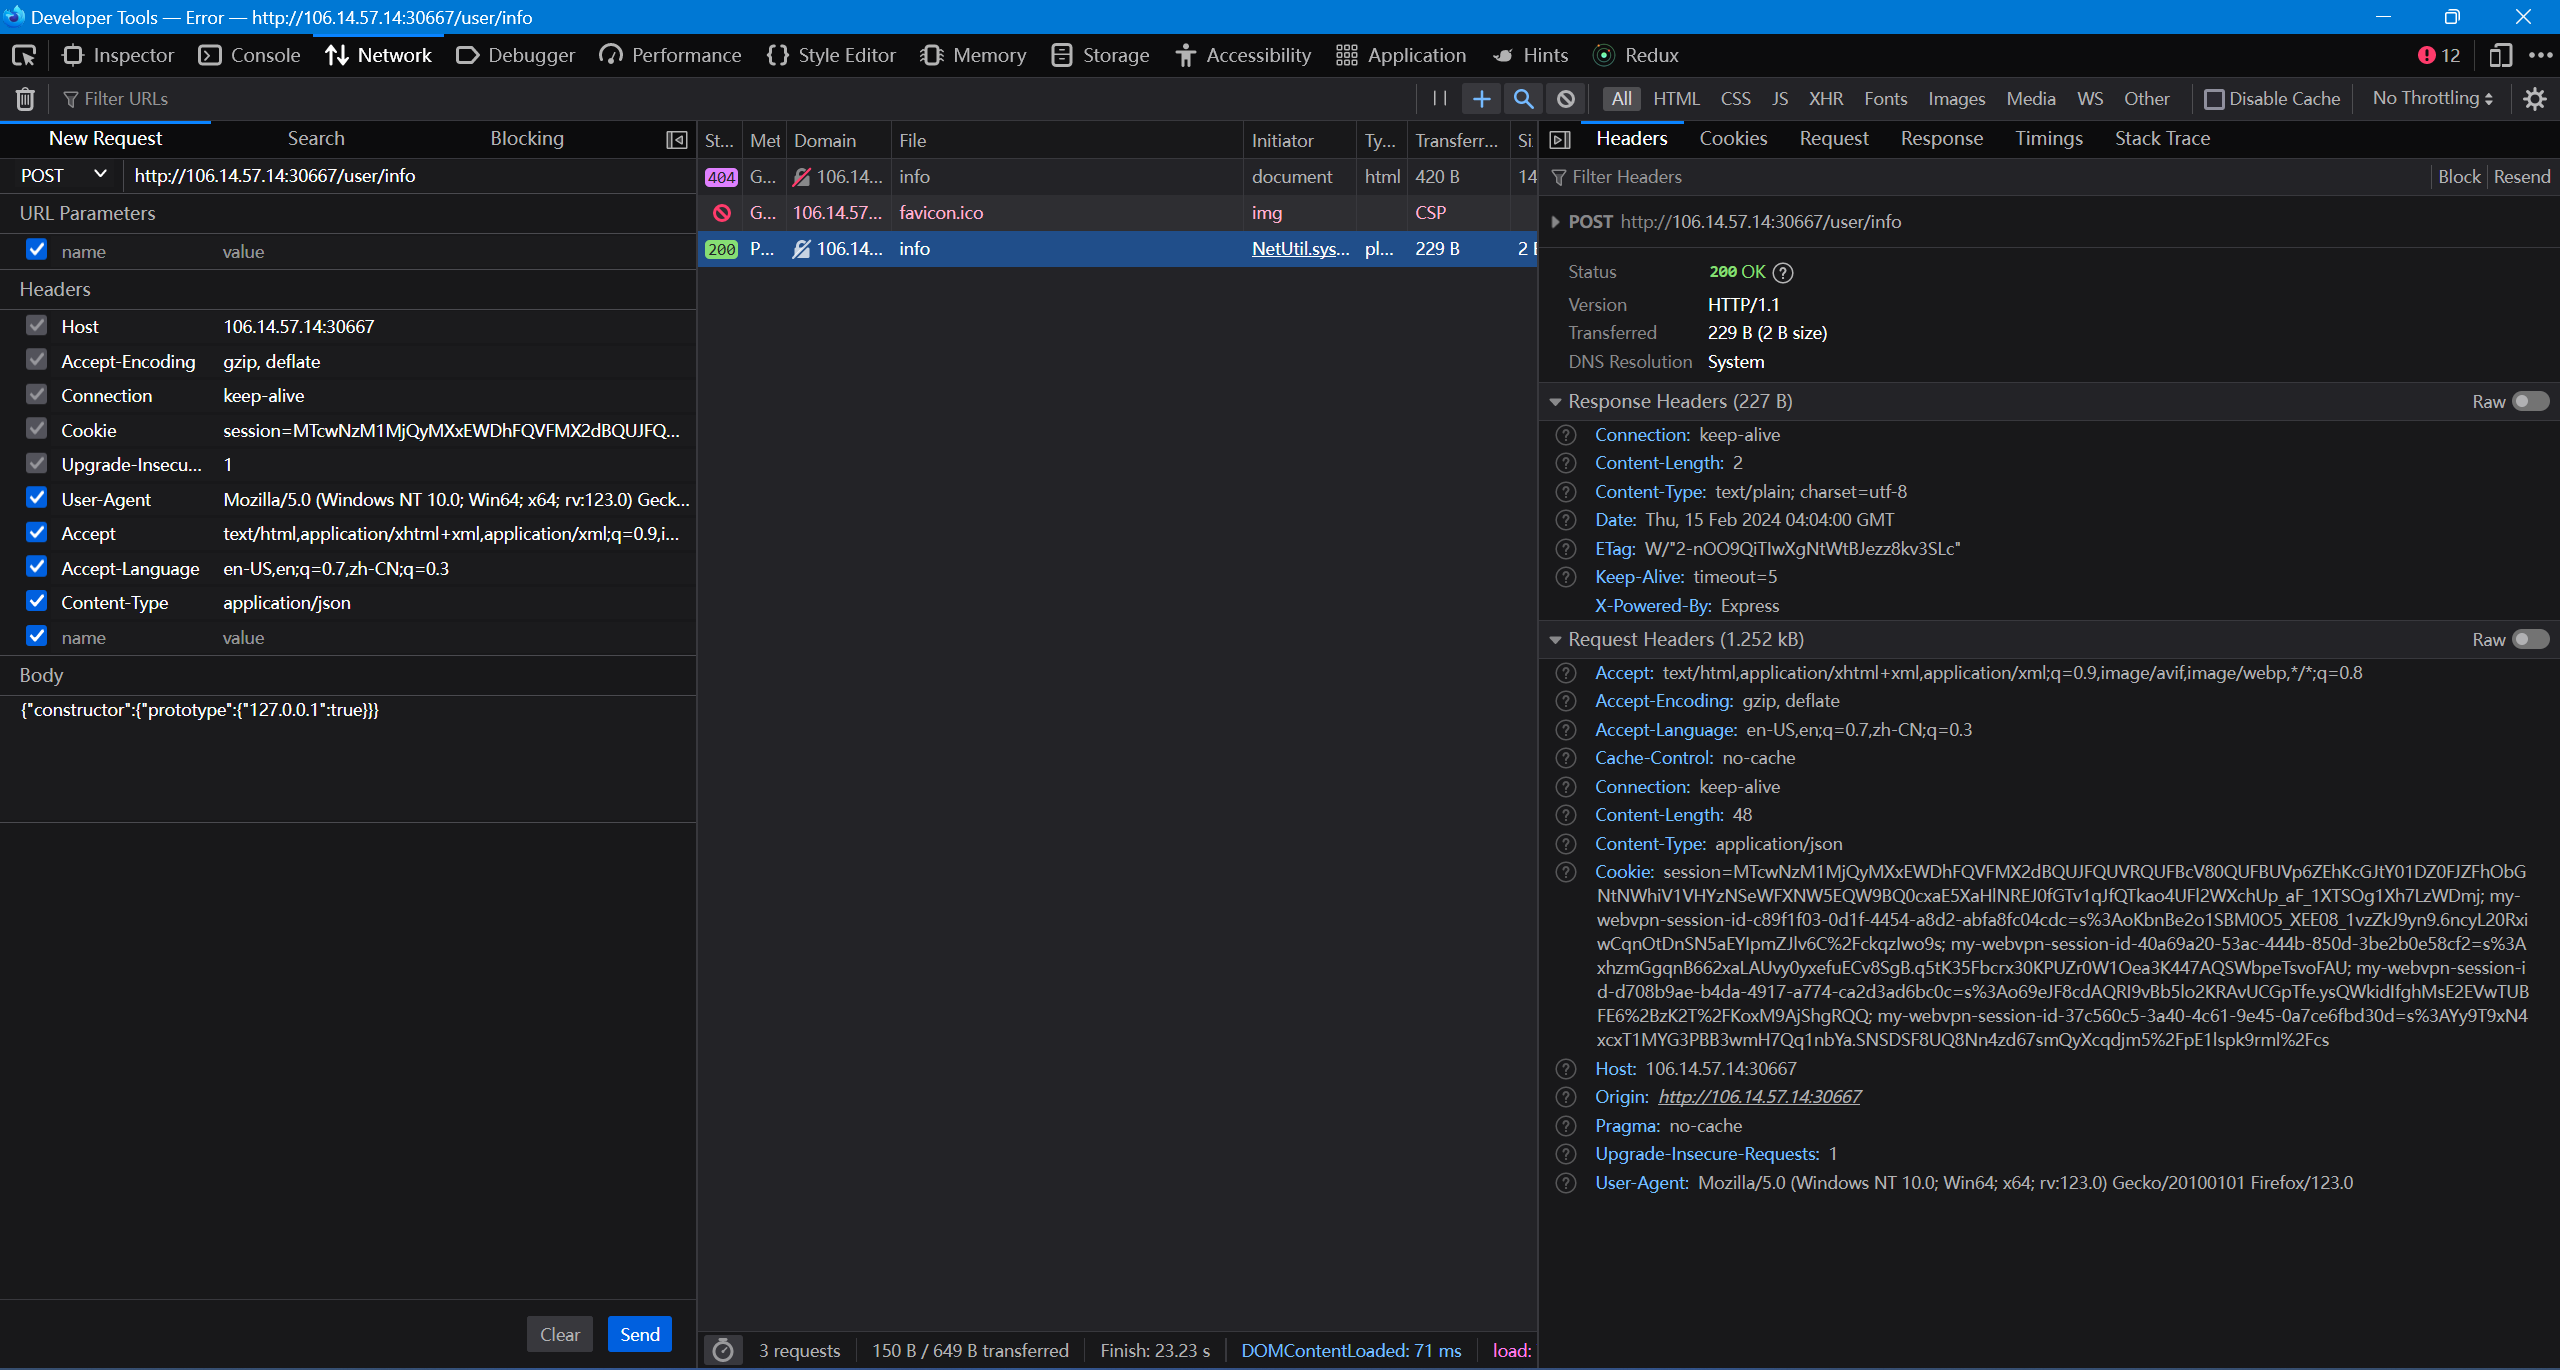Open the No Throttling dropdown
This screenshot has width=2560, height=1370.
pyautogui.click(x=2432, y=98)
